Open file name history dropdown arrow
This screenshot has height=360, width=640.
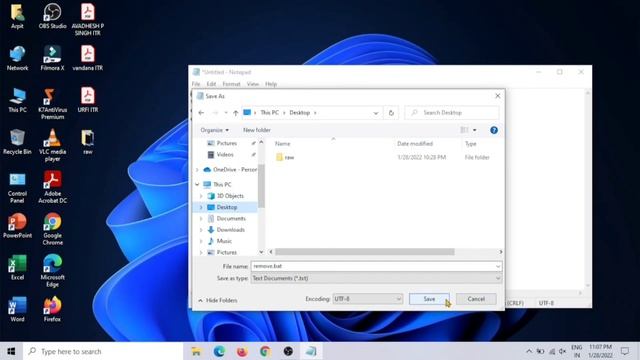[498, 266]
